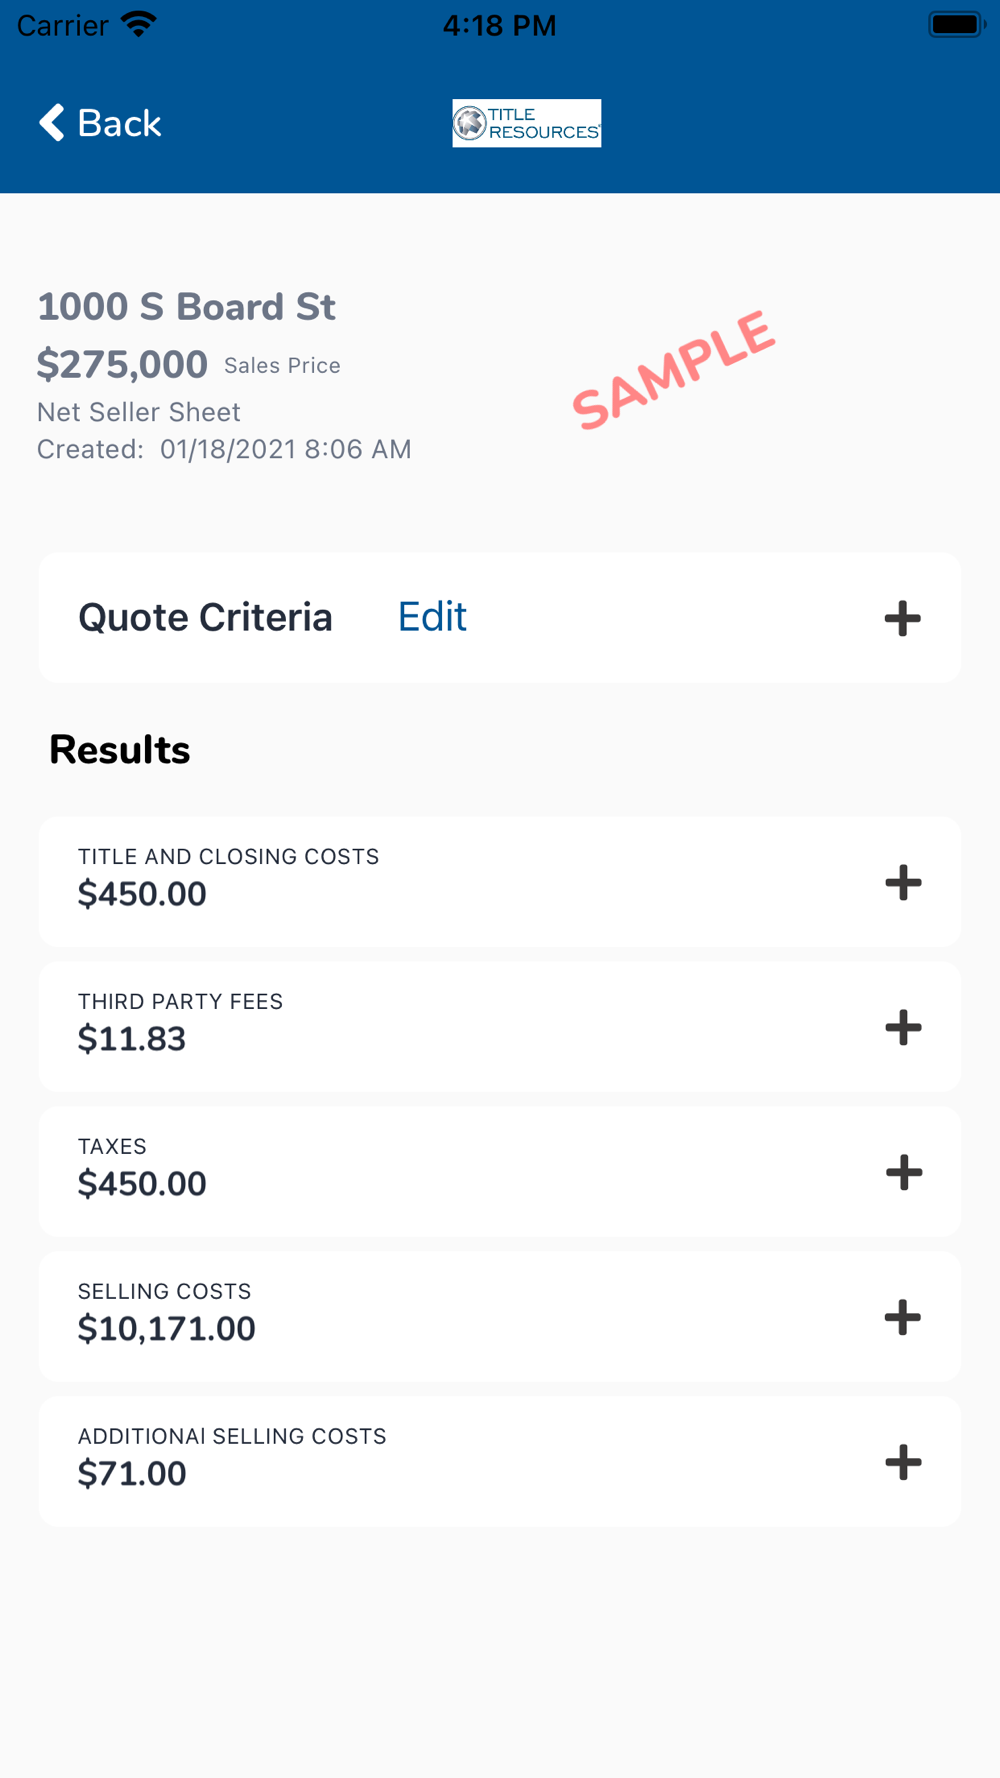1000x1778 pixels.
Task: Expand Third Party Fees plus icon
Action: coord(903,1027)
